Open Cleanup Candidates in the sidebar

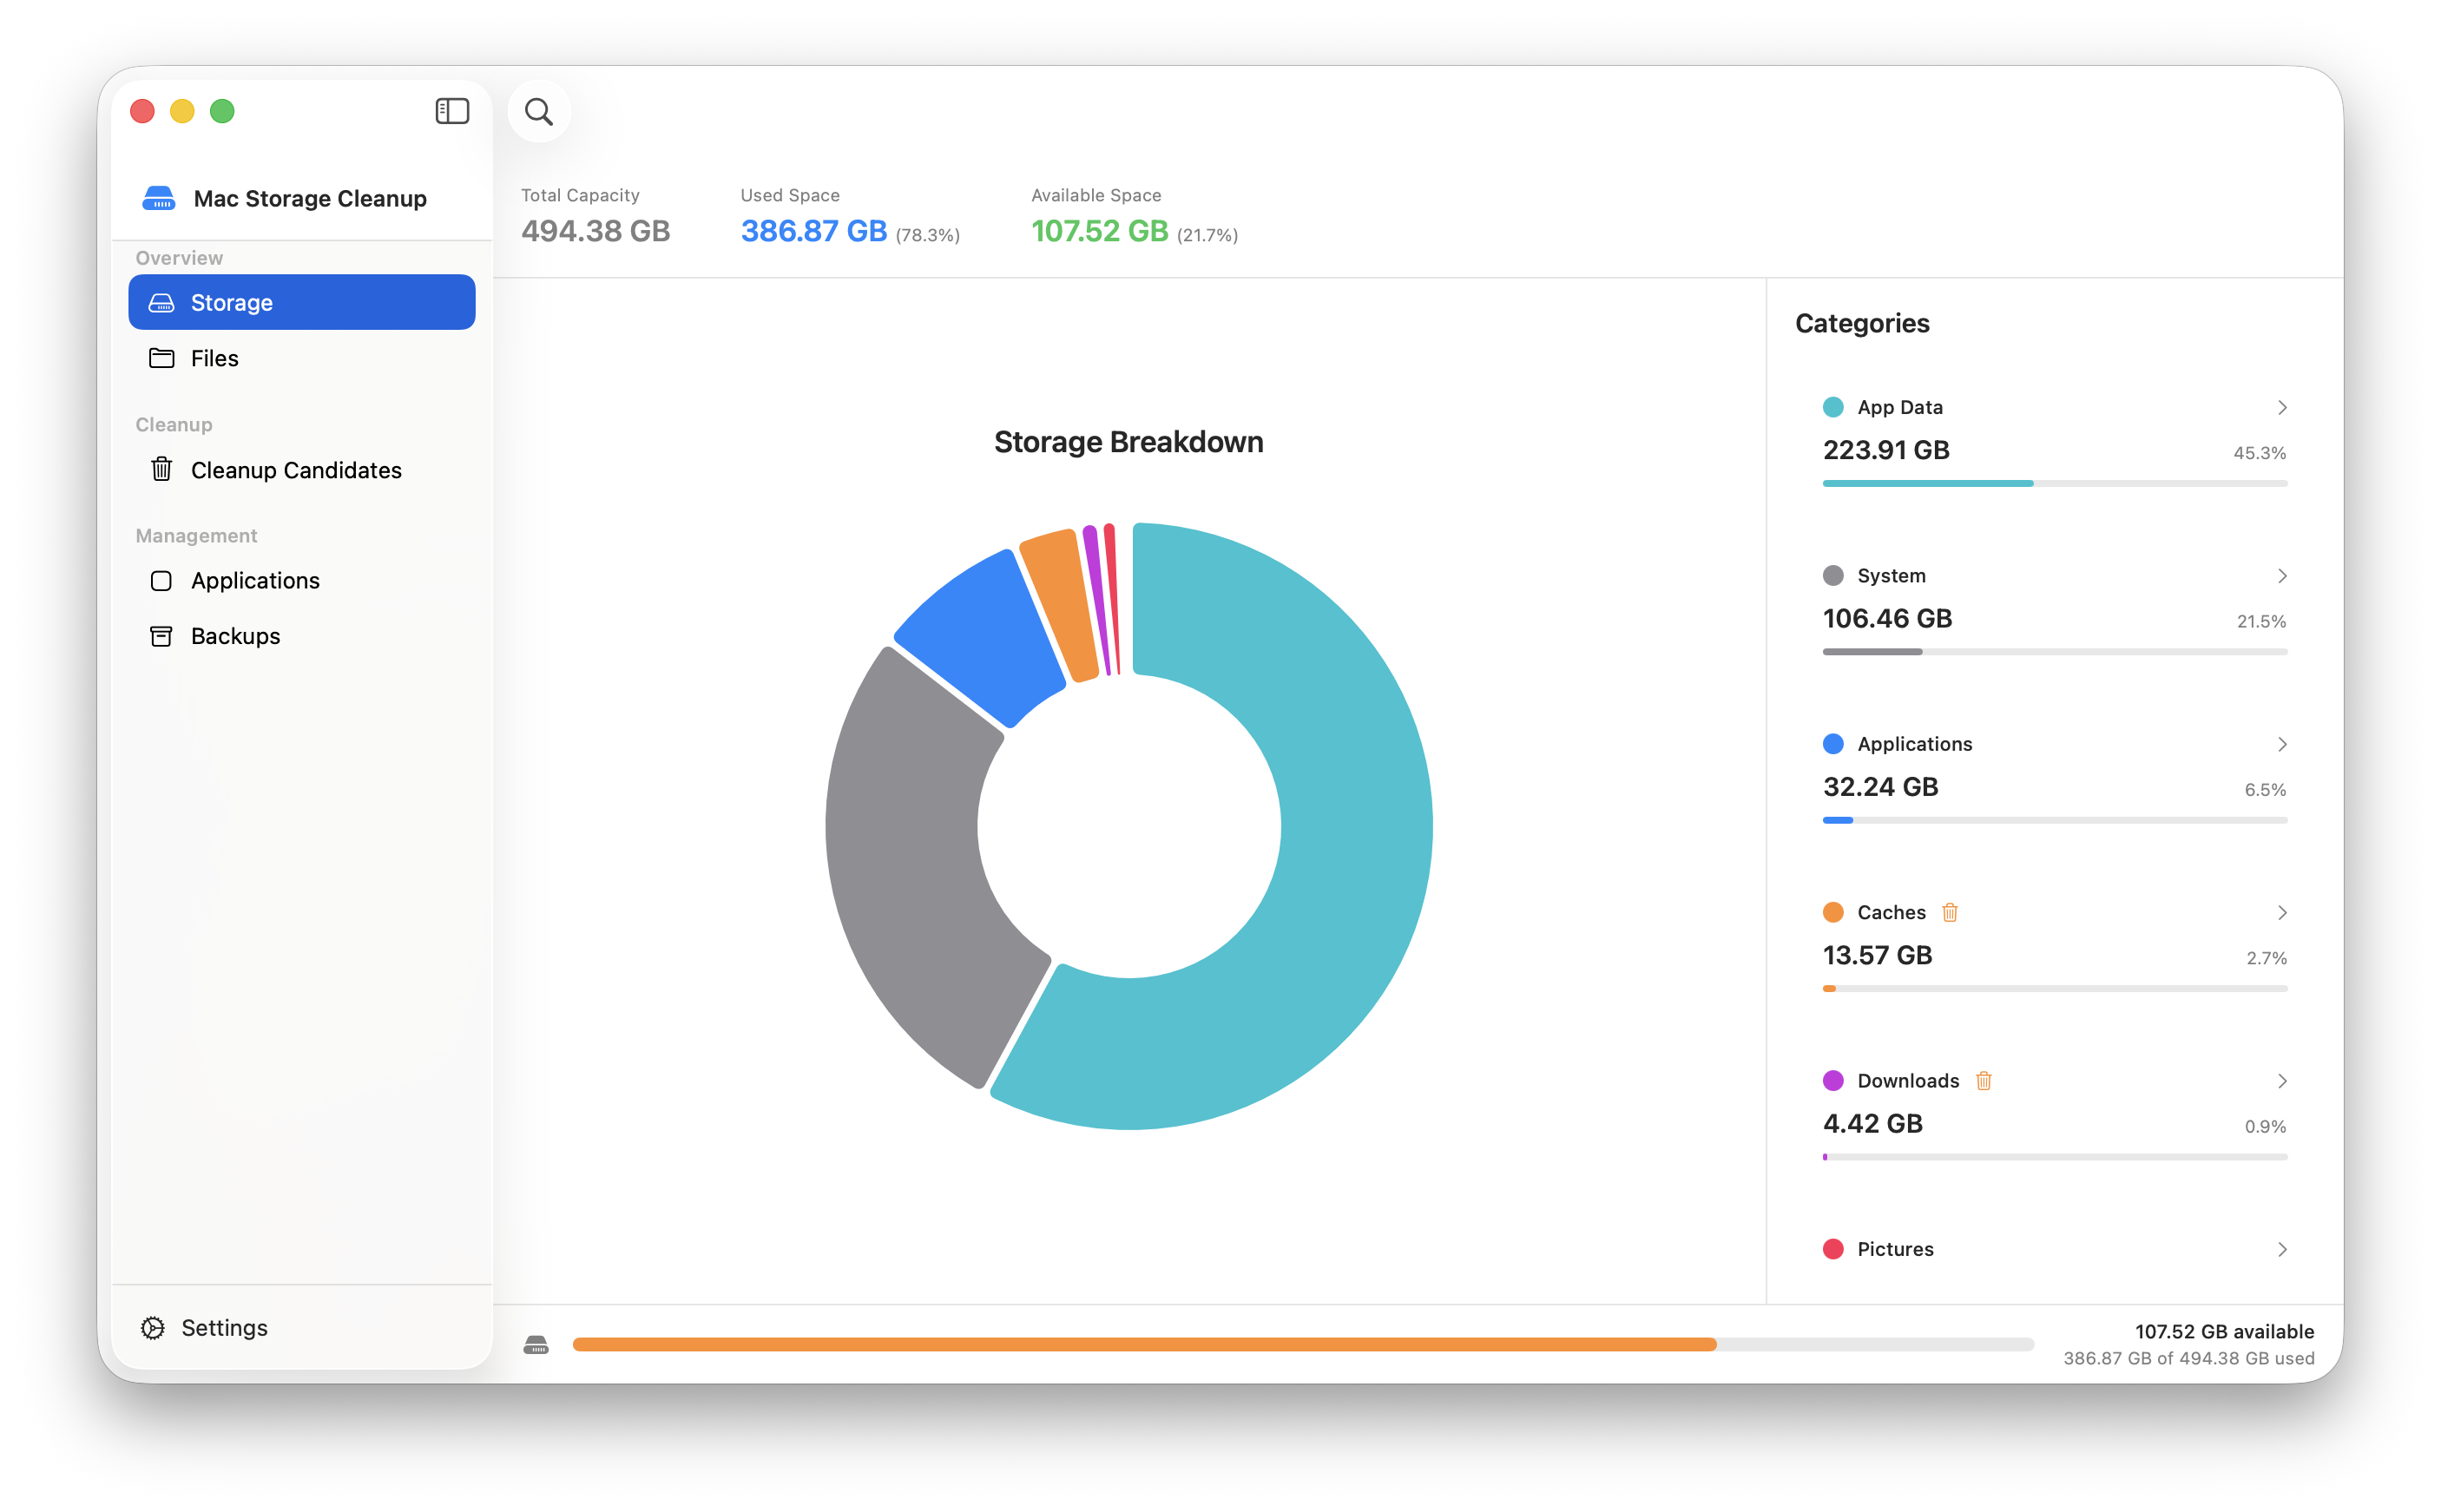(x=301, y=469)
